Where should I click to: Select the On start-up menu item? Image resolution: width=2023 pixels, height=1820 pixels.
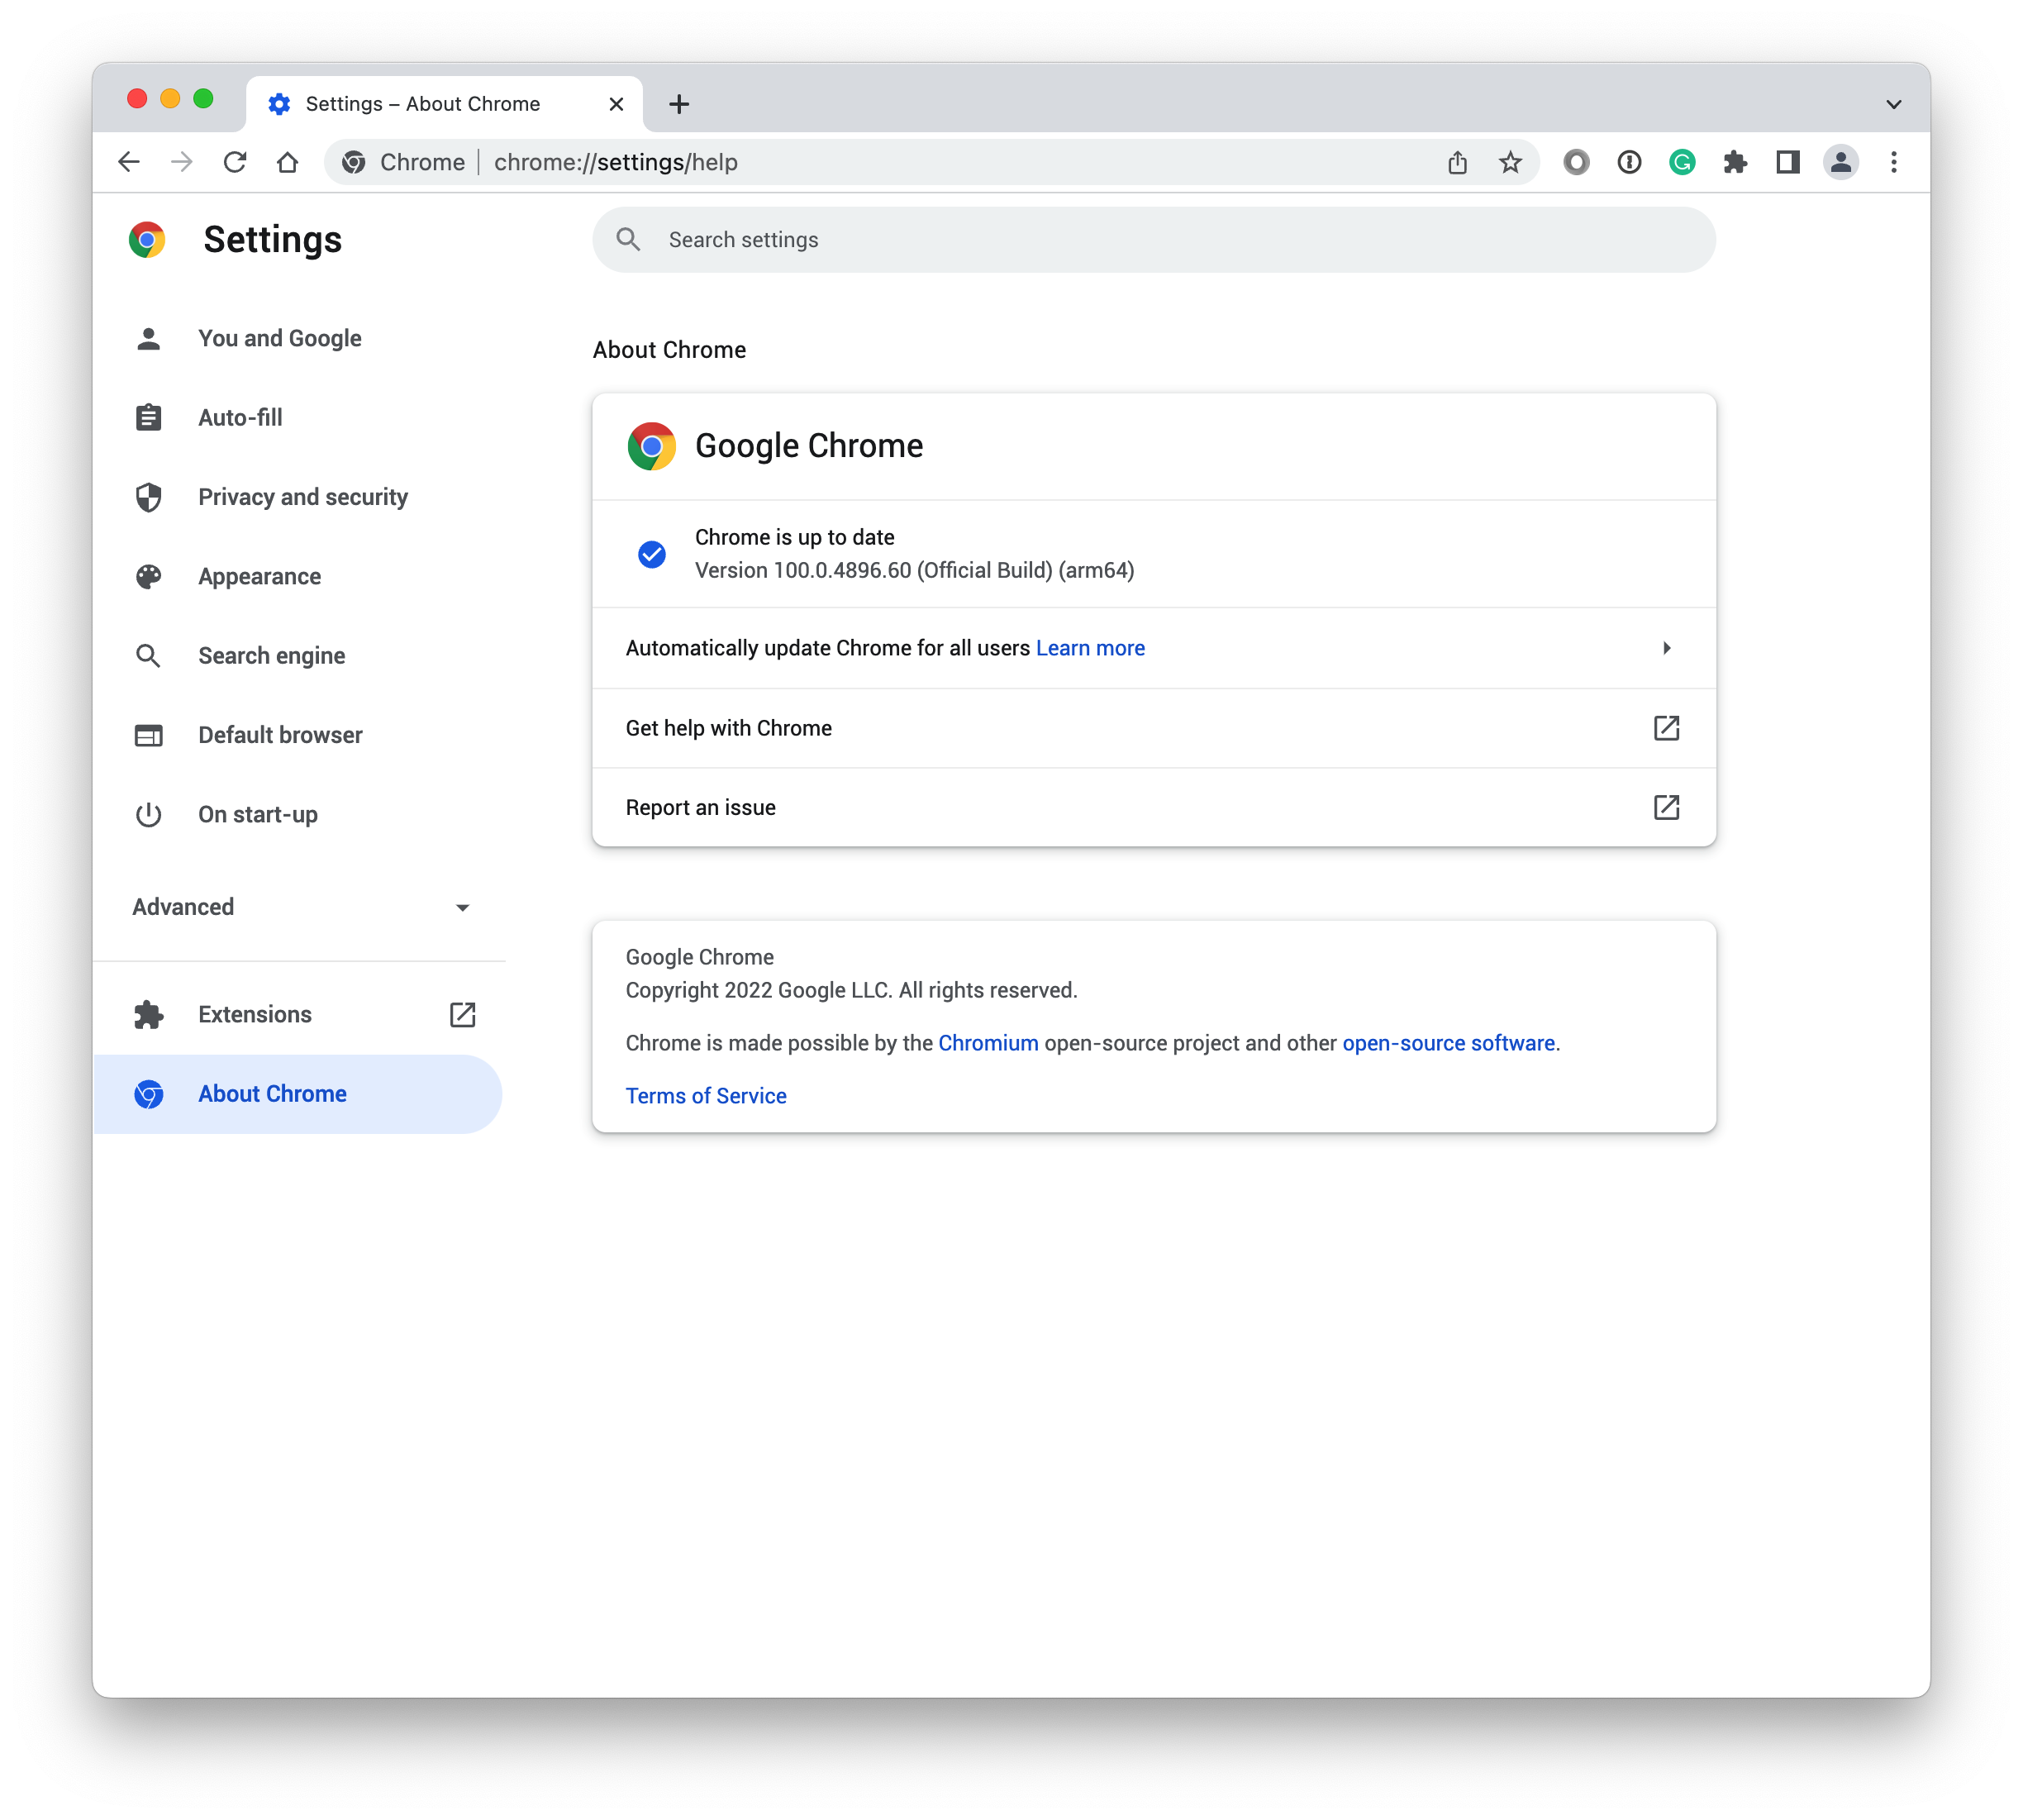[255, 813]
